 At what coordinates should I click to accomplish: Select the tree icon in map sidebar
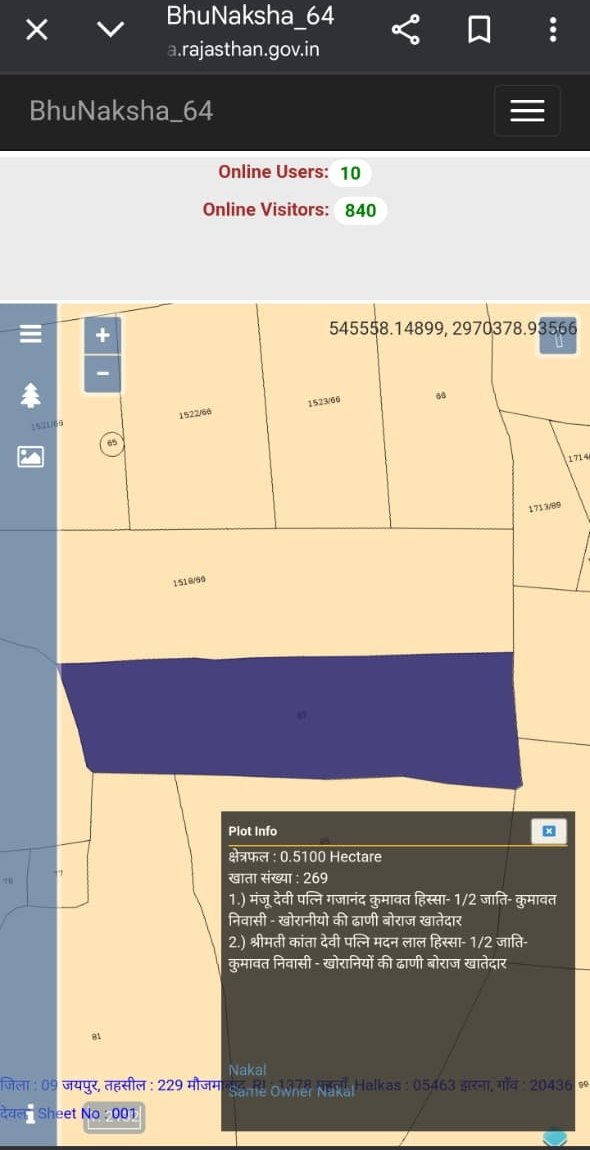coord(30,395)
